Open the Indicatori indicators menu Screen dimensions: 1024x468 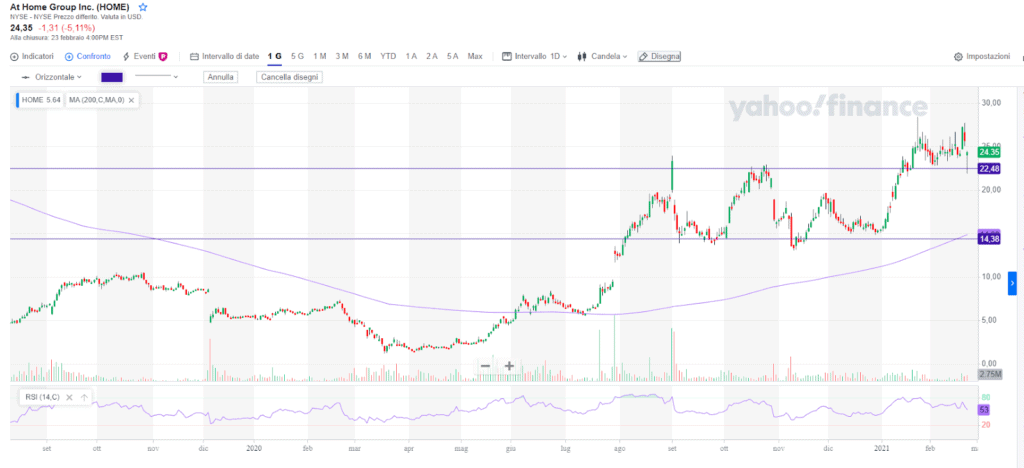[32, 57]
